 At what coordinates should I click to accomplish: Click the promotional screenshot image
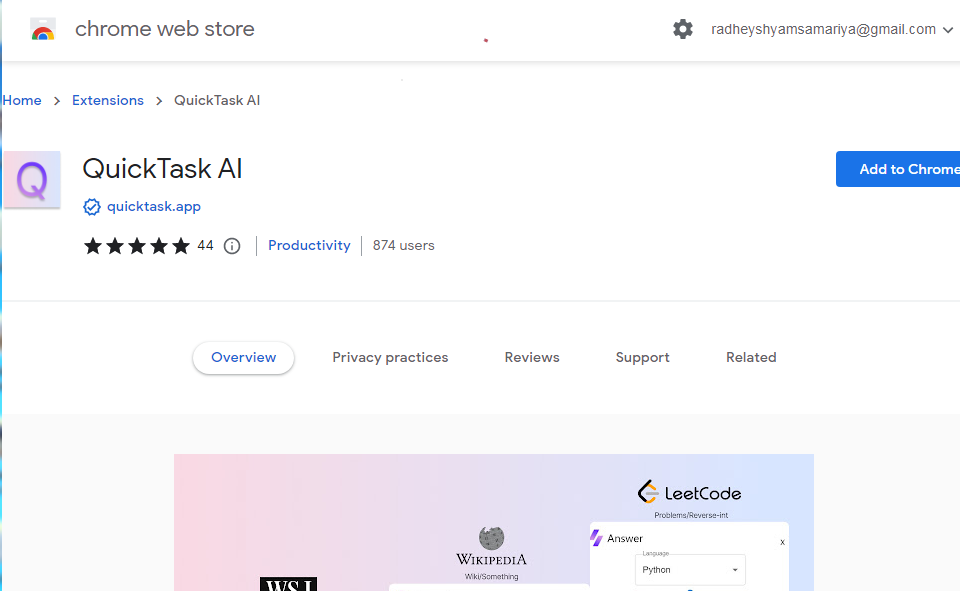click(494, 520)
